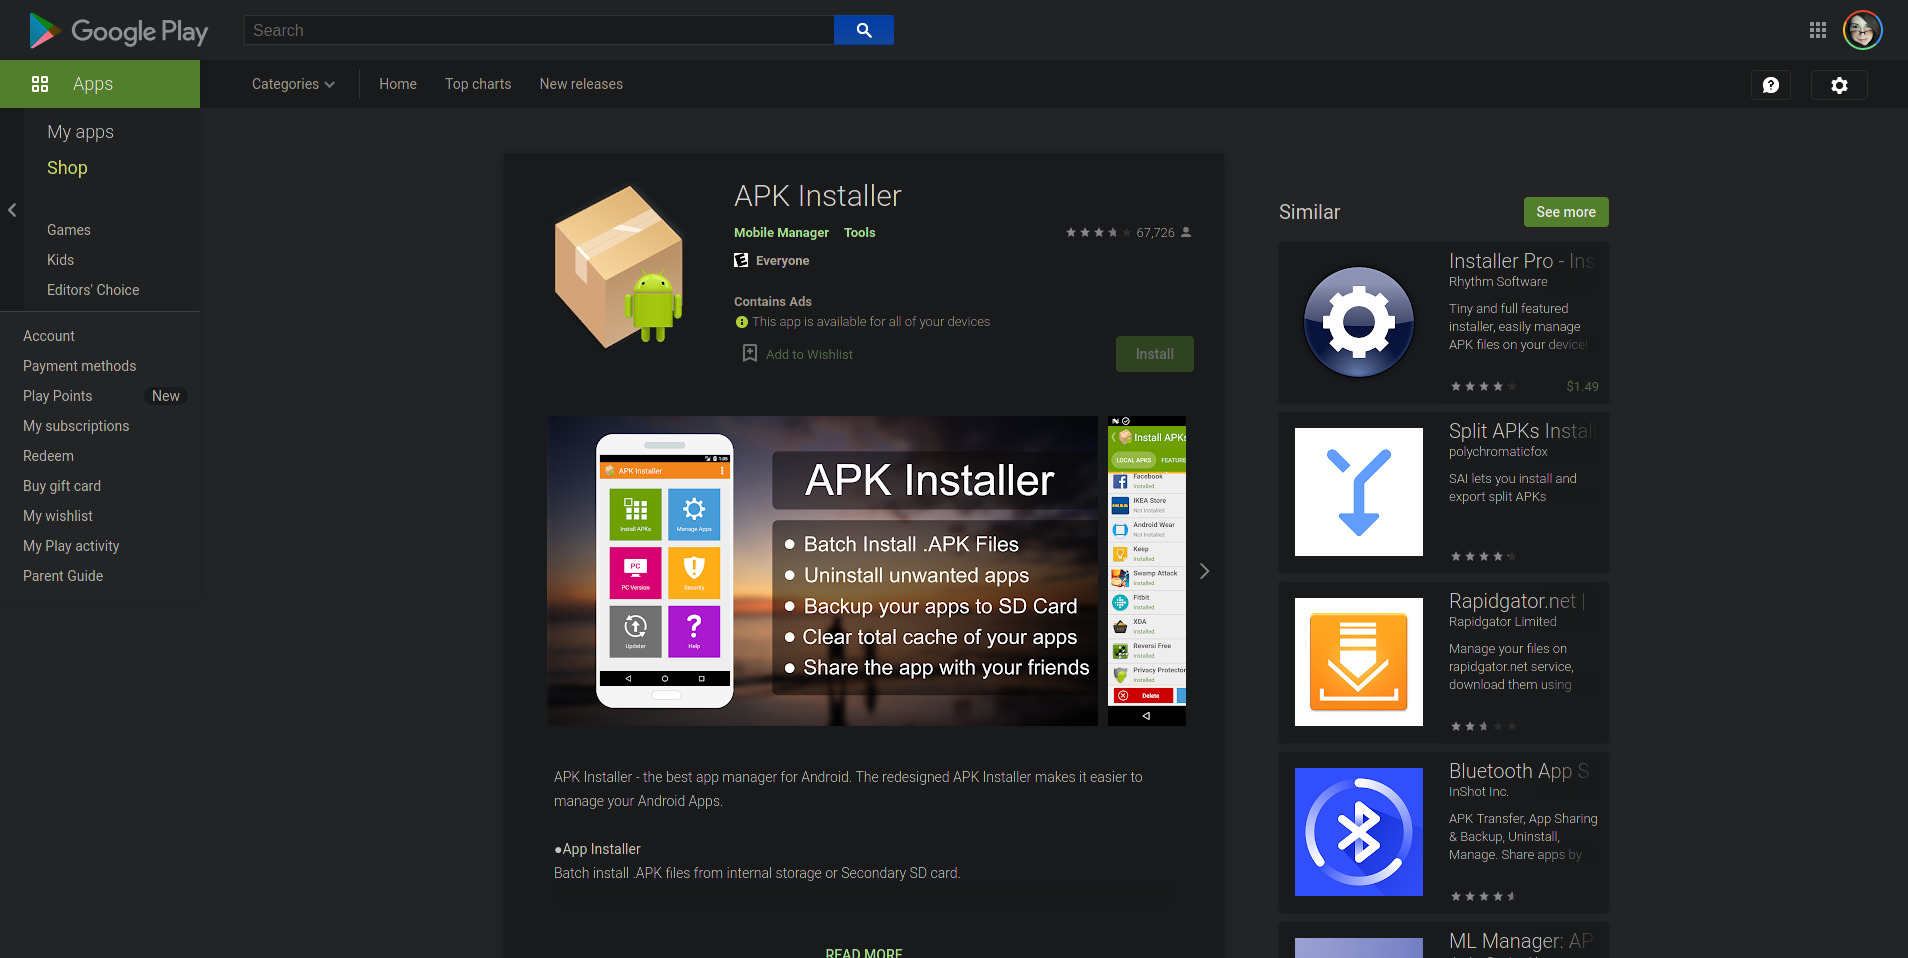This screenshot has width=1908, height=958.
Task: Click the blue search magnifier button
Action: [x=864, y=30]
